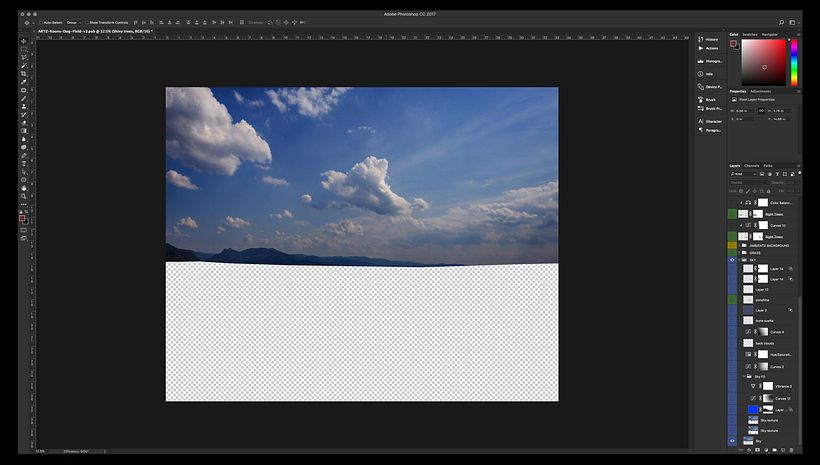Hide the SKY group layer
Image resolution: width=820 pixels, height=465 pixels.
pyautogui.click(x=732, y=260)
